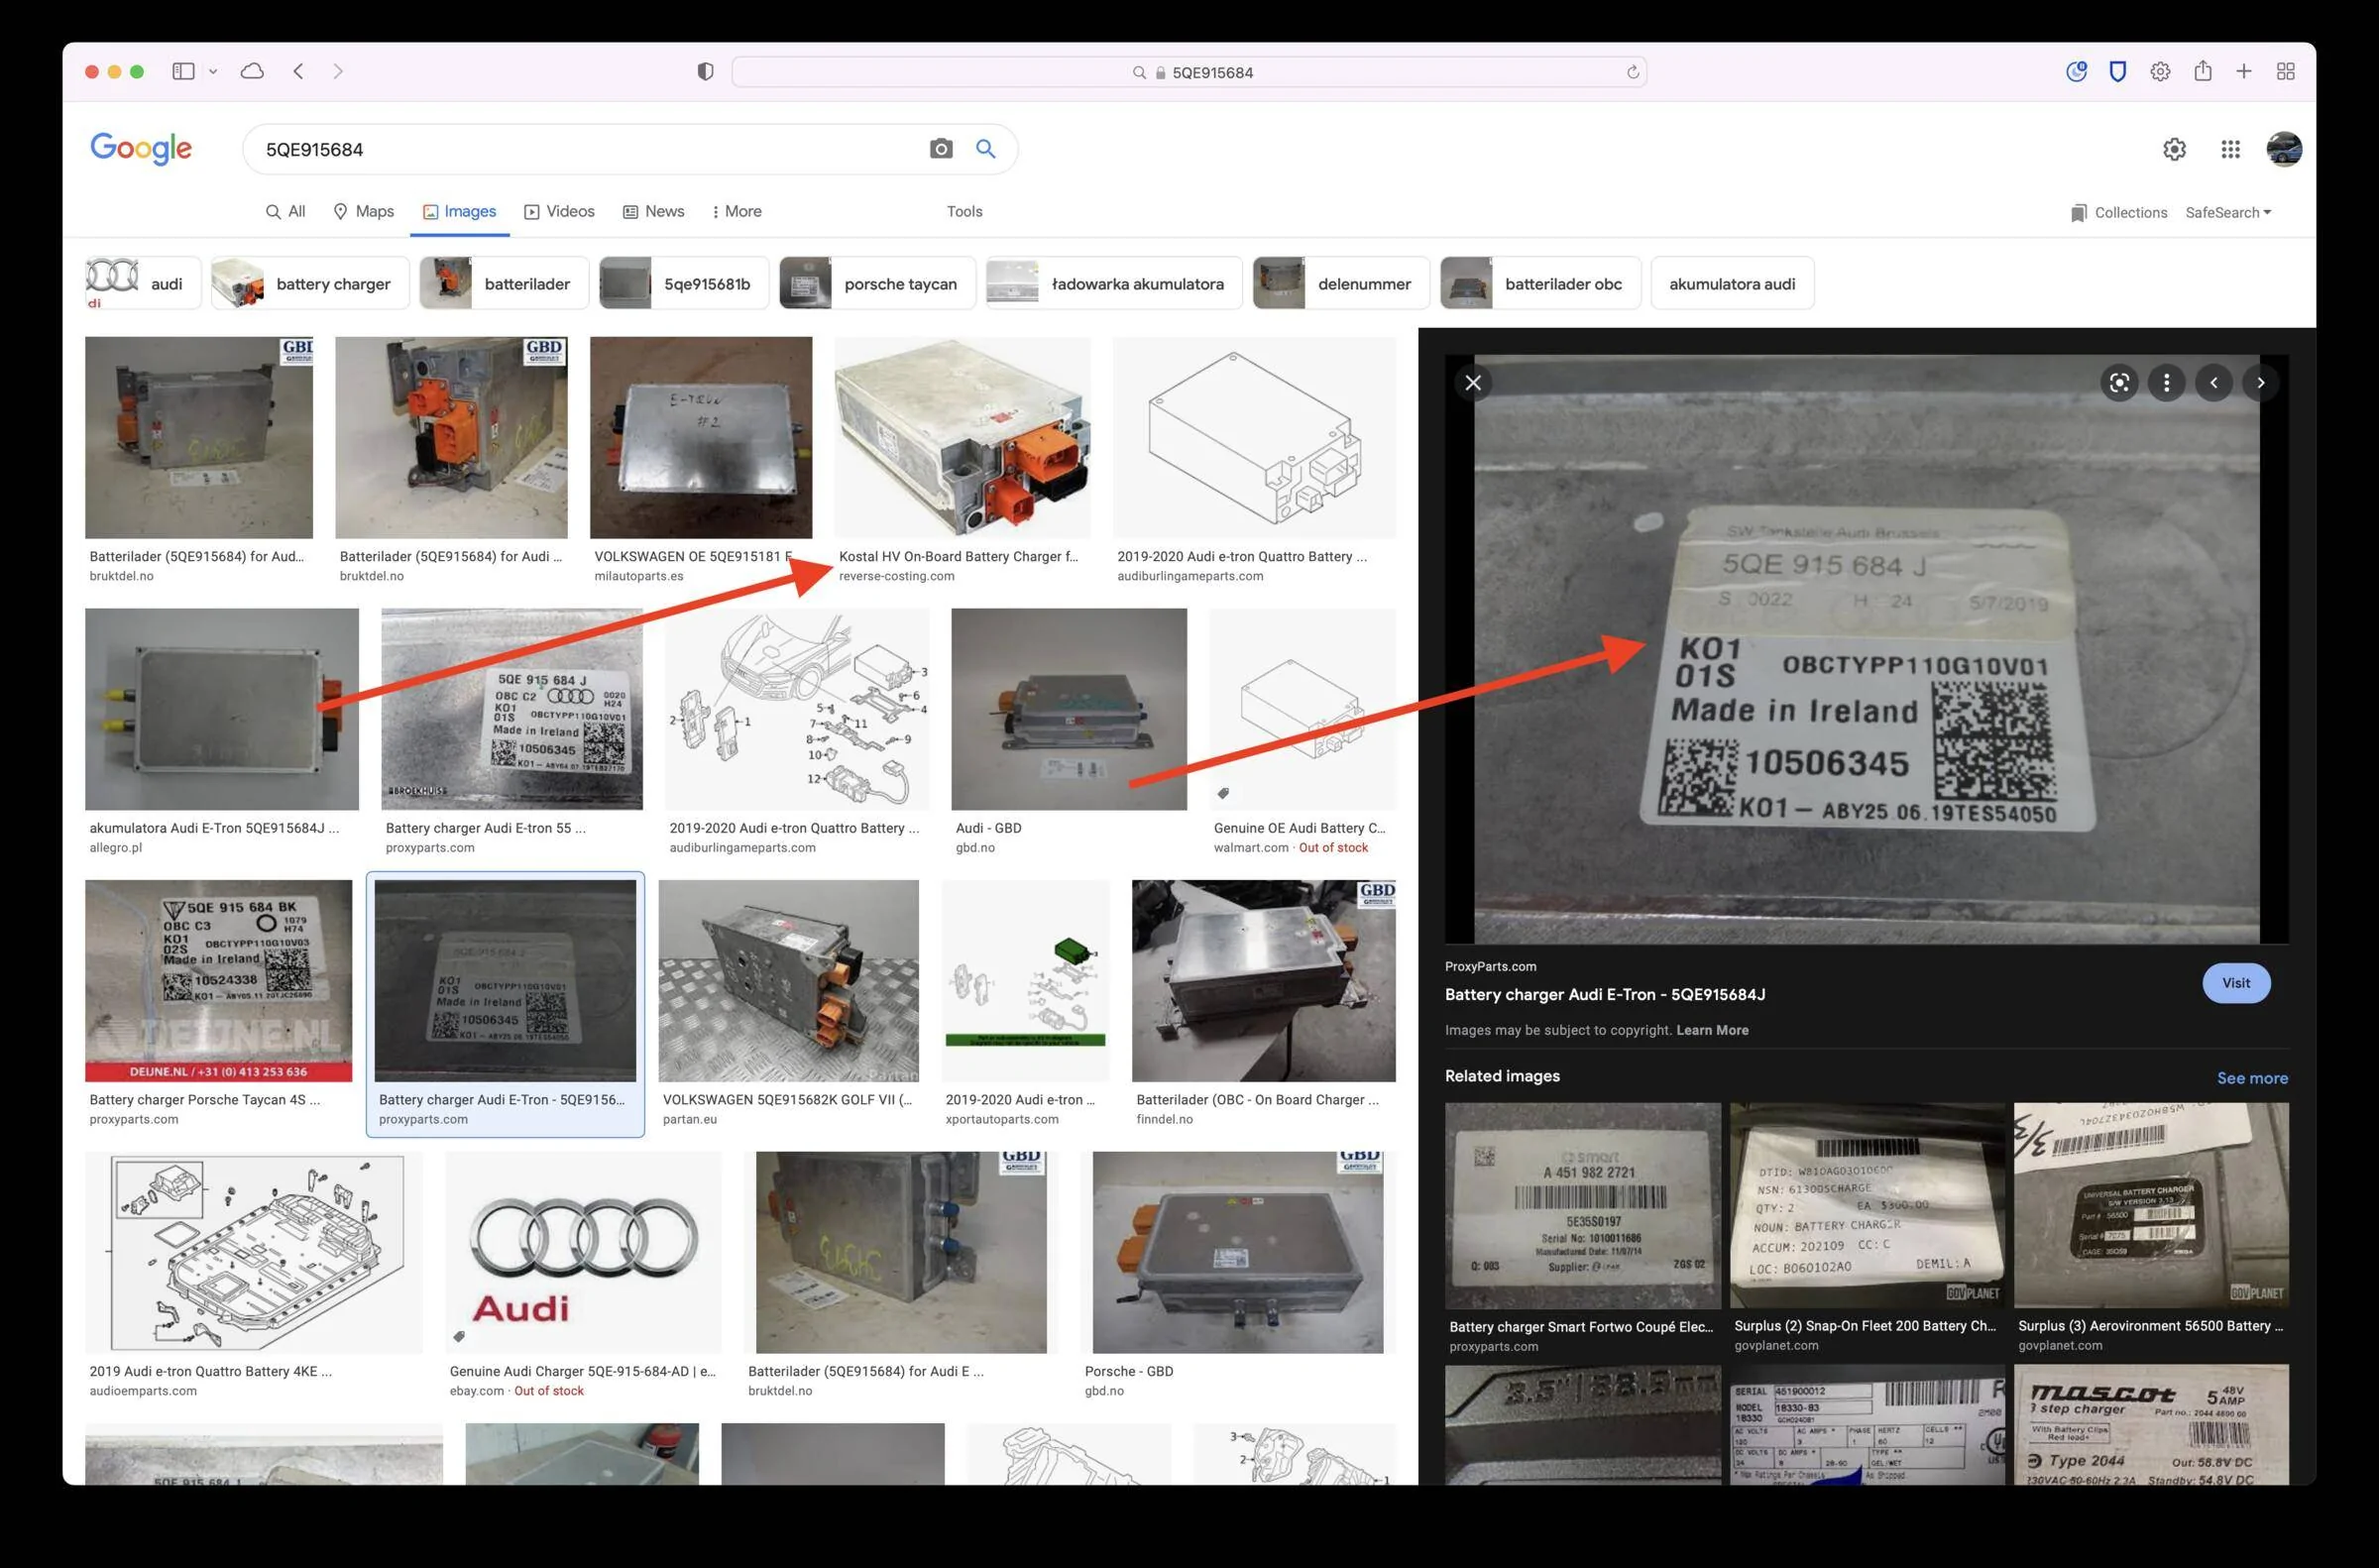Open Collections
Screen dimensions: 2379x1568
click(x=2118, y=212)
